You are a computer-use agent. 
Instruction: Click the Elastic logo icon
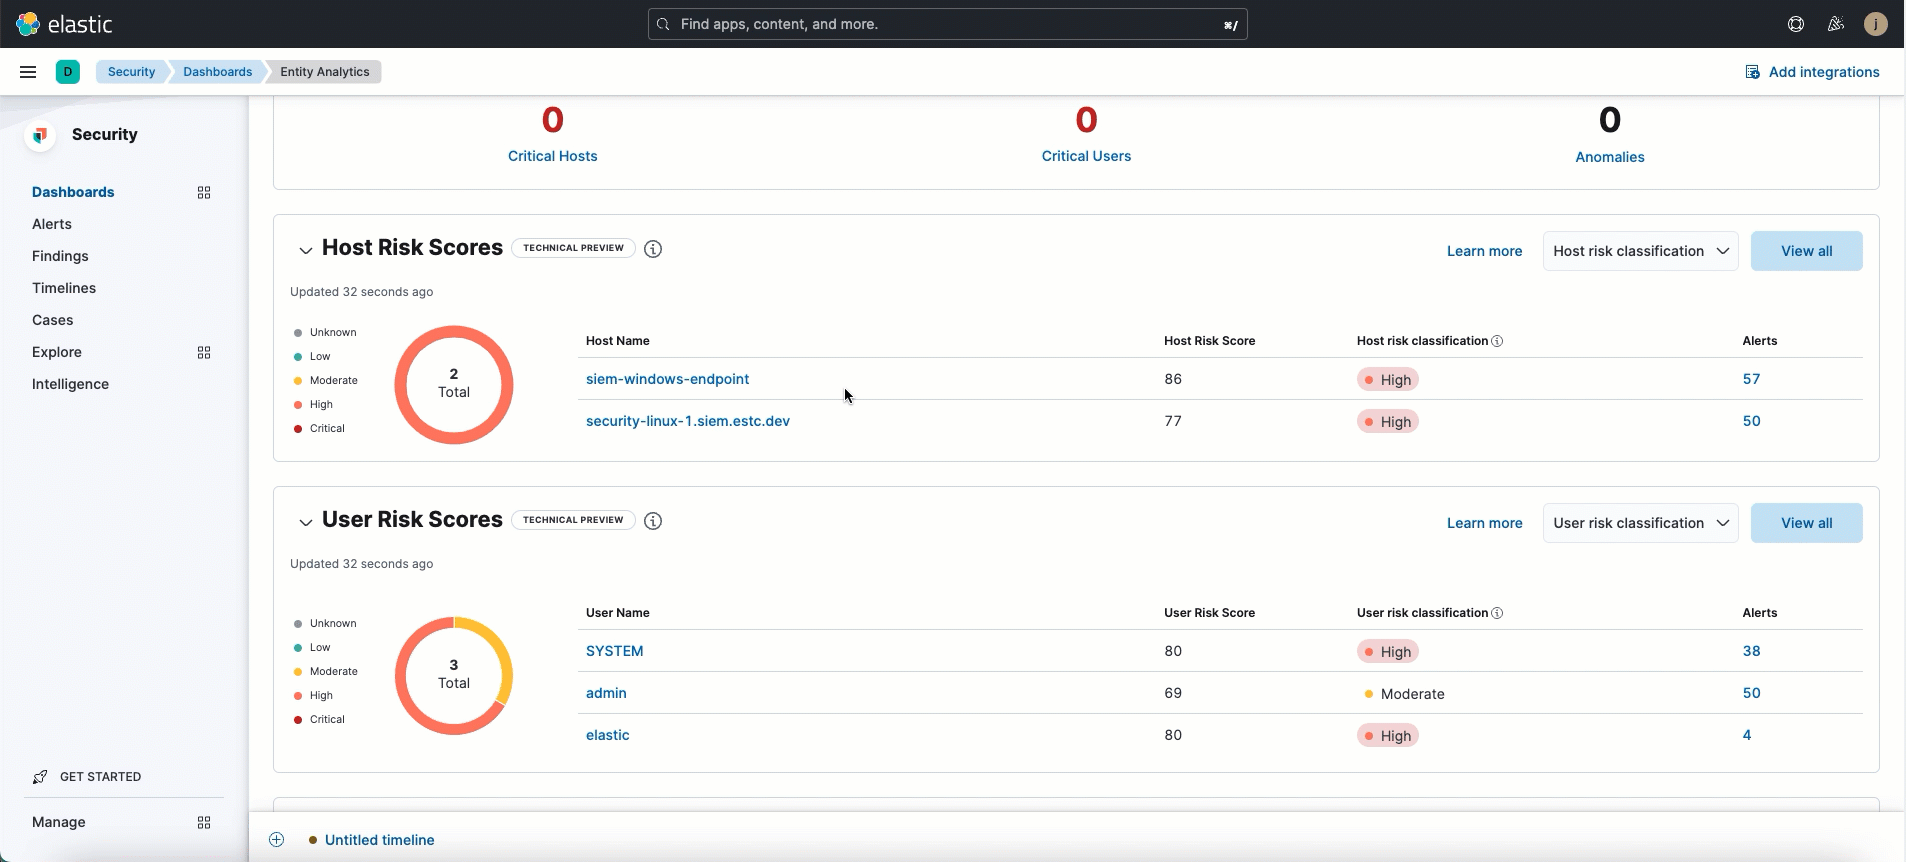pos(28,24)
